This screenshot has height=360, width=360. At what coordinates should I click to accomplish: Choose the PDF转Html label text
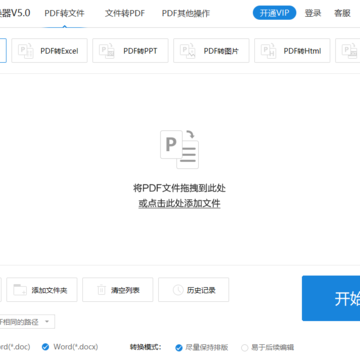coord(302,51)
